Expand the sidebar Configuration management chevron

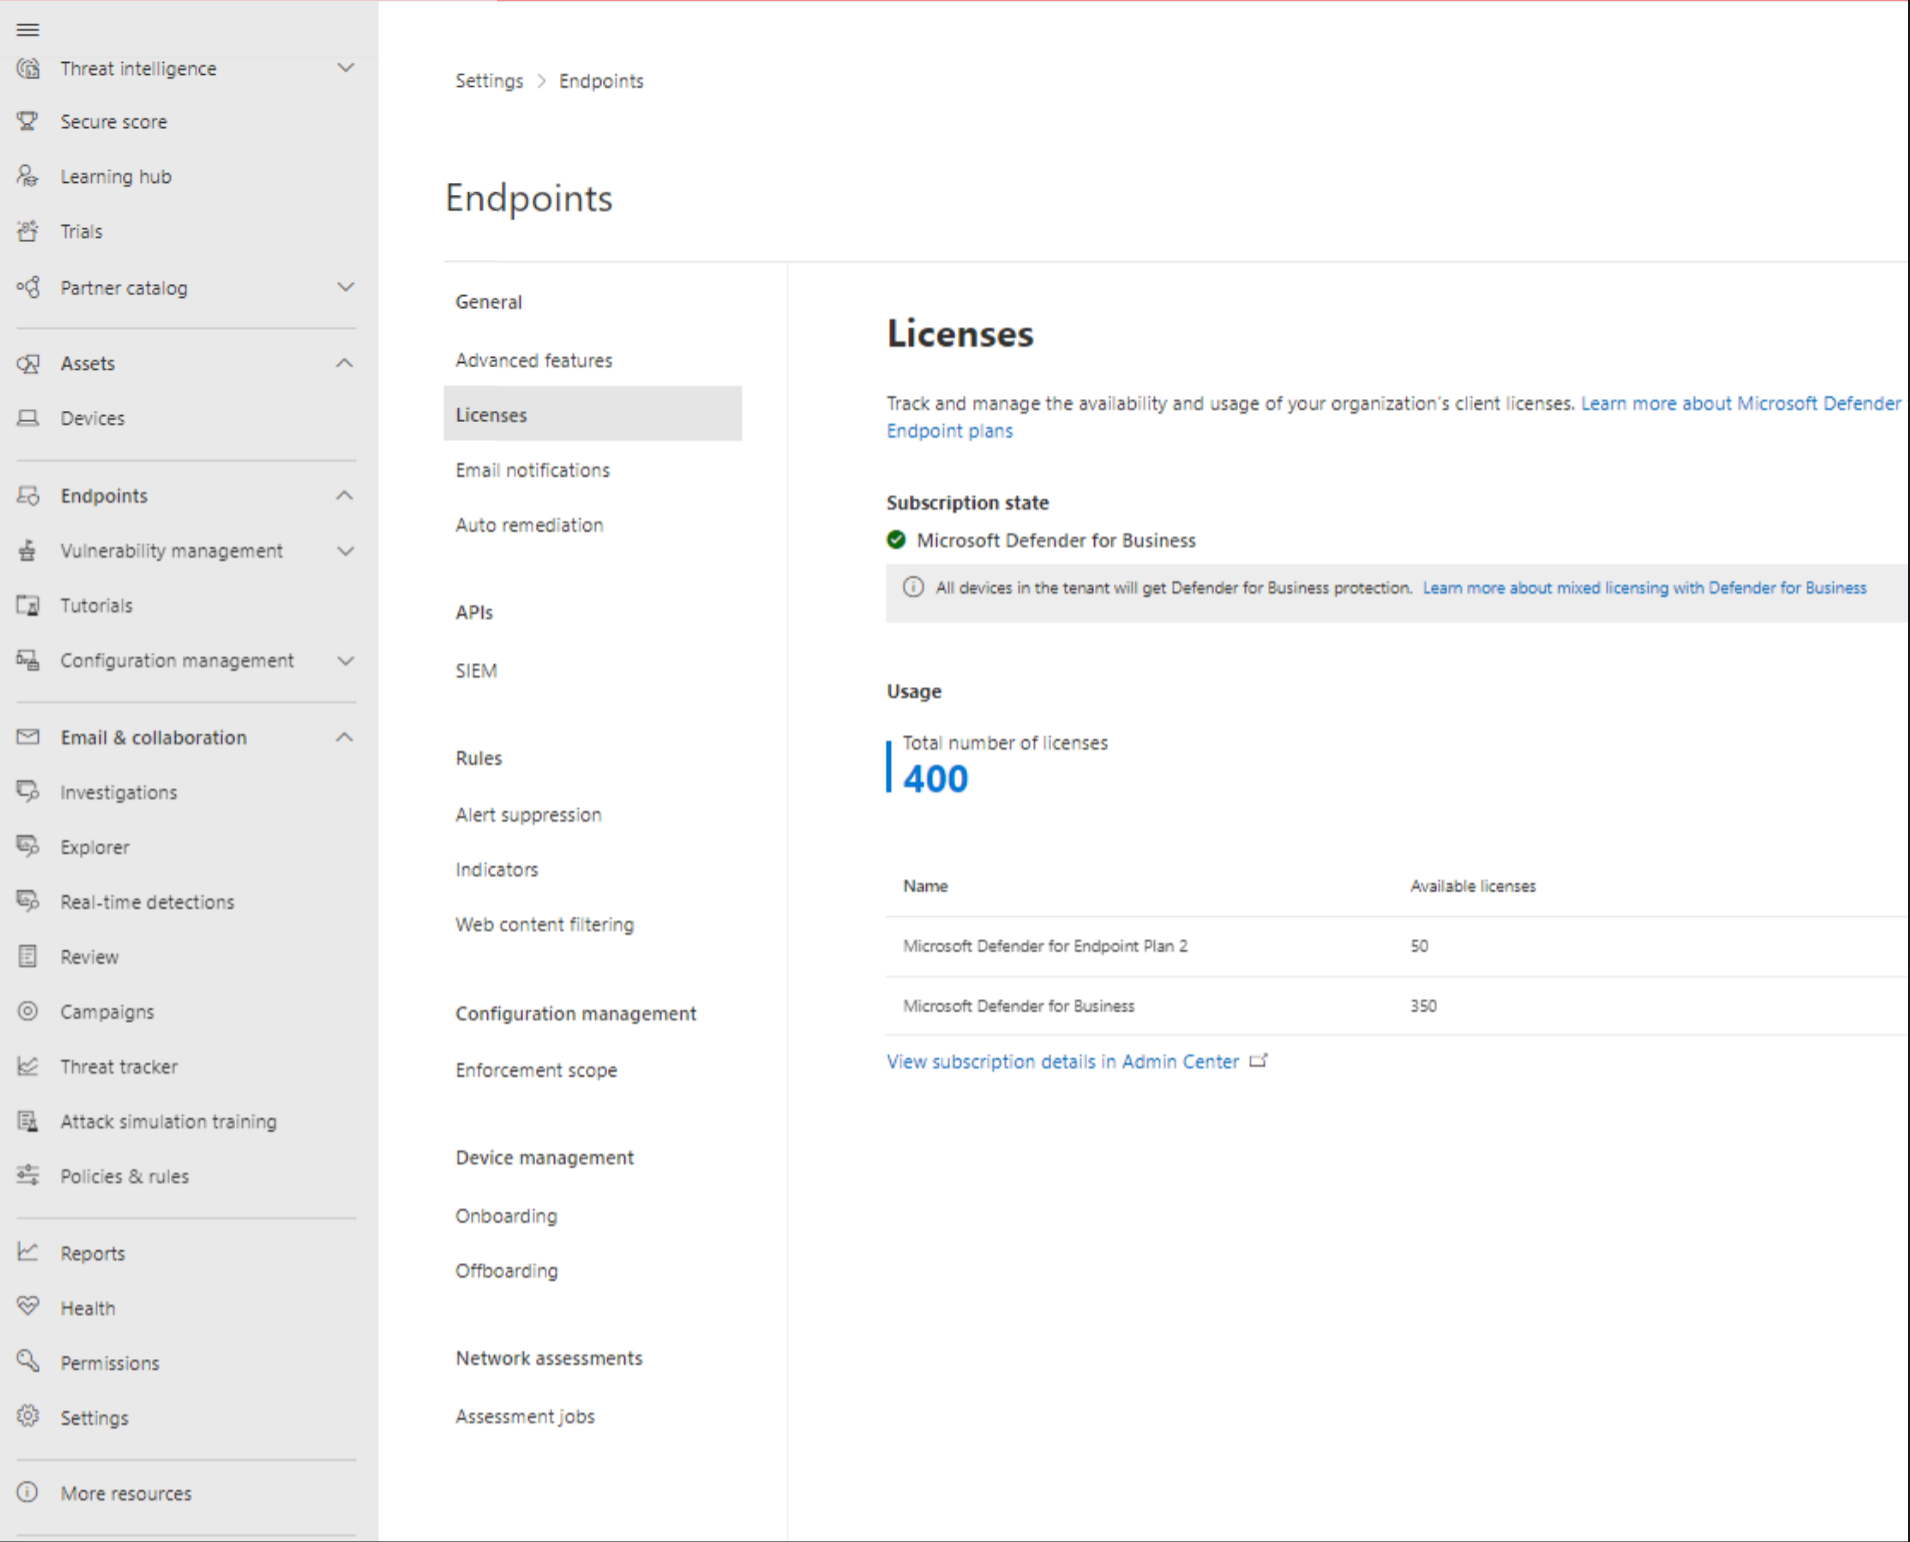(345, 660)
